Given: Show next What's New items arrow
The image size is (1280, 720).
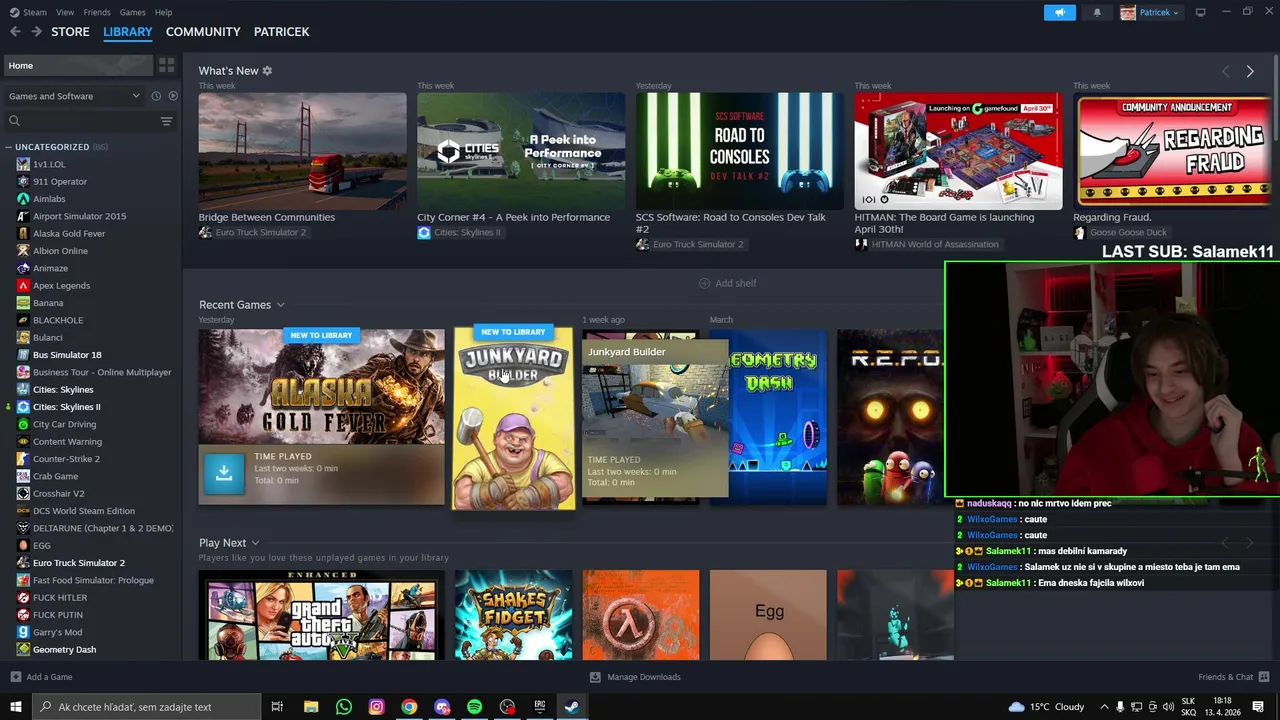Looking at the screenshot, I should tap(1249, 71).
